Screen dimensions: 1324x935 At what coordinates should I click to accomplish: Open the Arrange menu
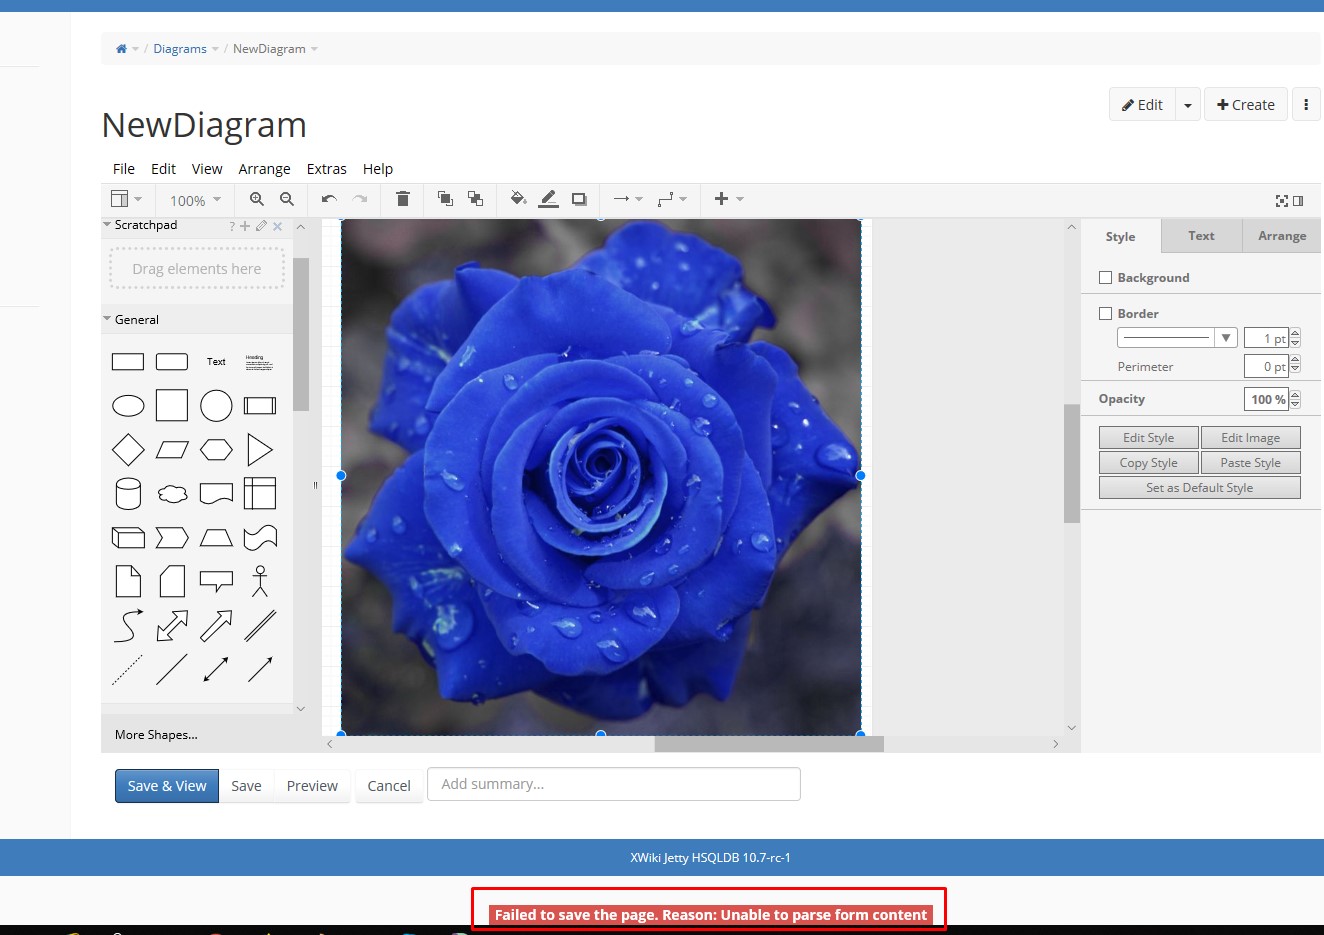coord(264,169)
